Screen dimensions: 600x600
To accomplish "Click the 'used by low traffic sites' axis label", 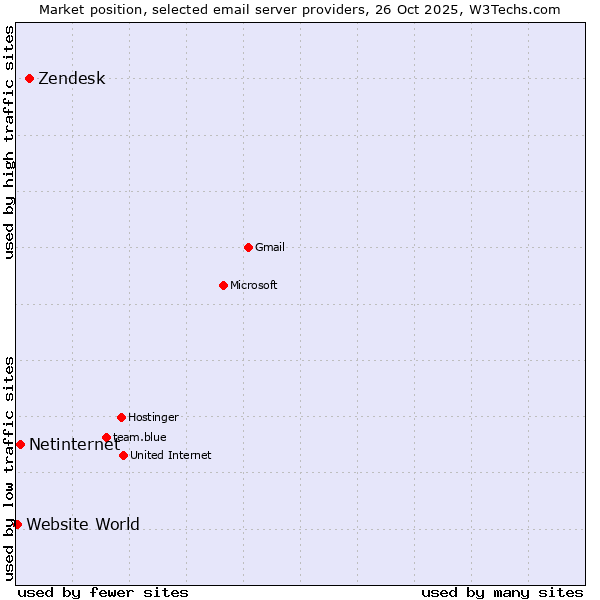I will pos(9,468).
